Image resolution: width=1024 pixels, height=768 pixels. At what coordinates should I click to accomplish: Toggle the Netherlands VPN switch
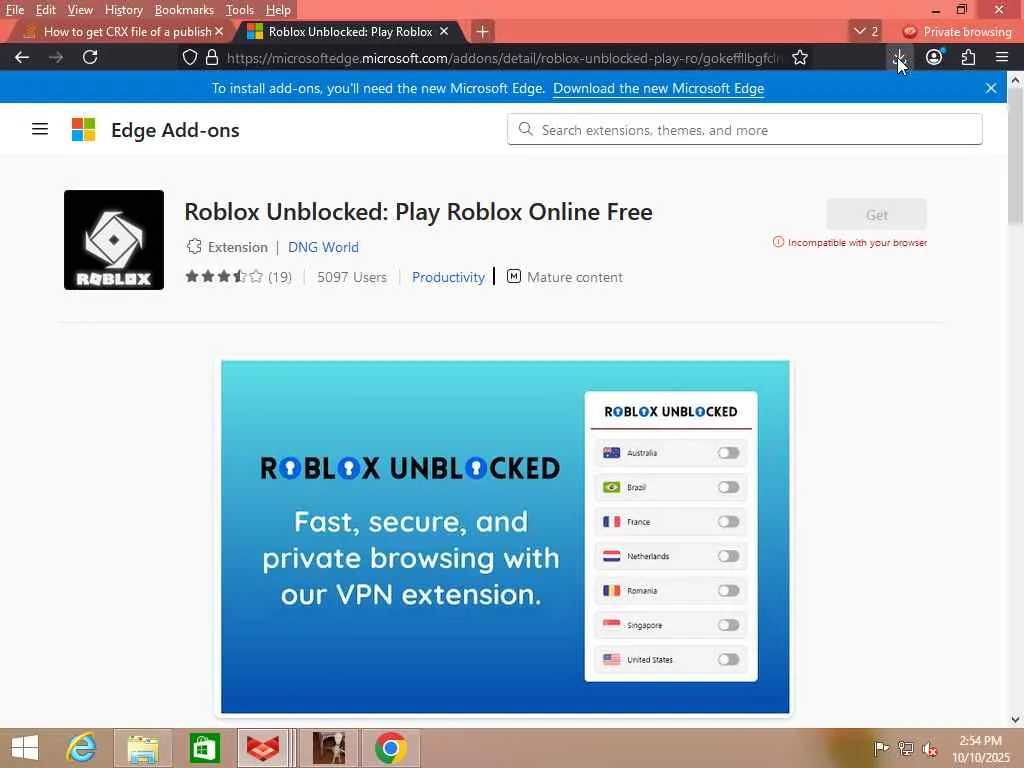pos(728,556)
